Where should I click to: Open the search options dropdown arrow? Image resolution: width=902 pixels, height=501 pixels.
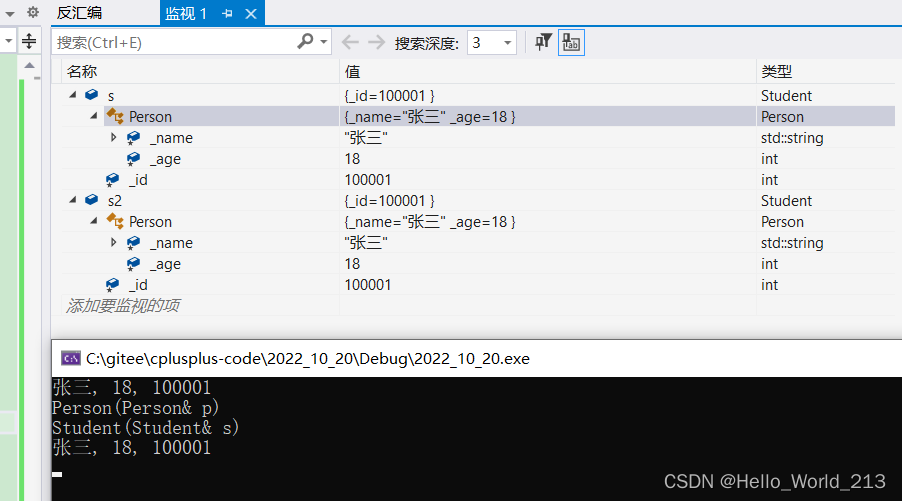324,42
